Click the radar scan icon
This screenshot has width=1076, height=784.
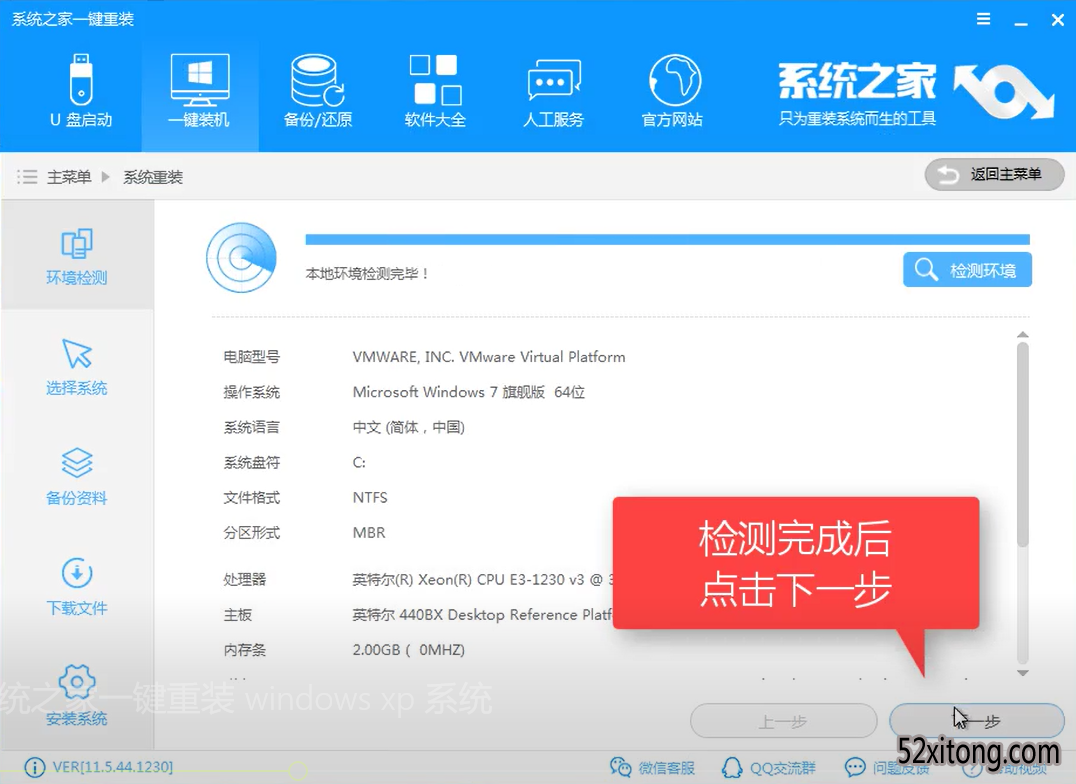click(242, 257)
